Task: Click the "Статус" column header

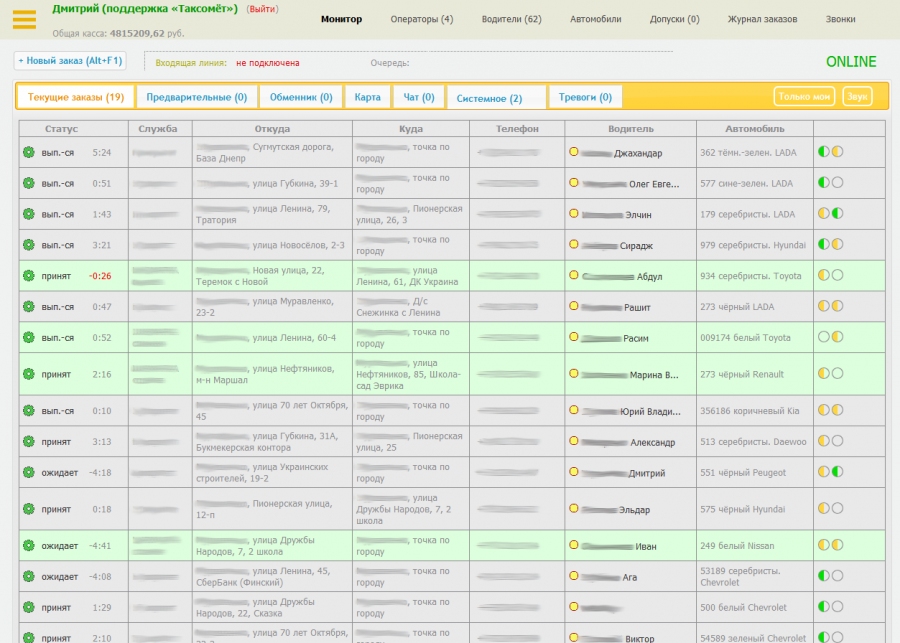Action: click(61, 129)
